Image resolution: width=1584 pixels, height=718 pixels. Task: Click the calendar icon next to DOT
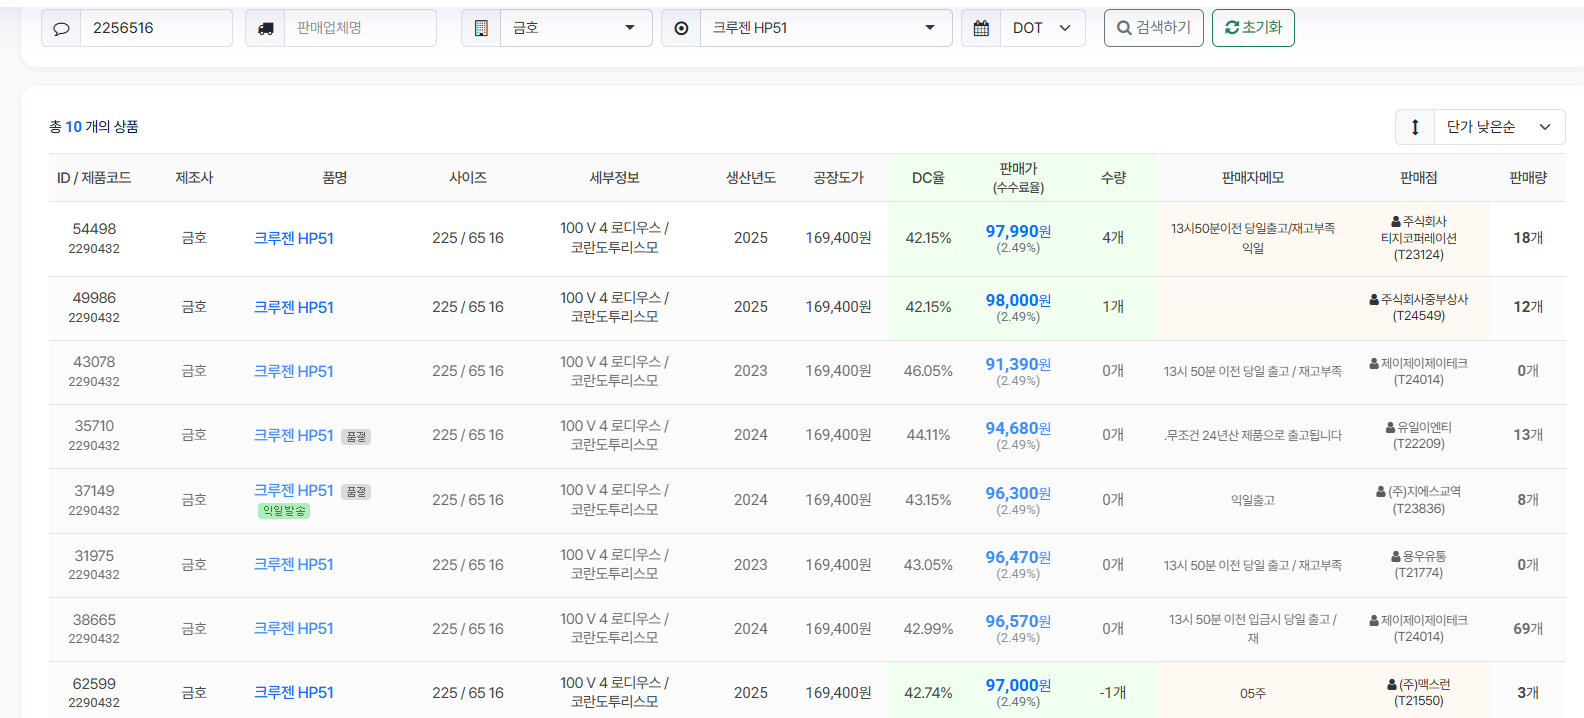[x=981, y=28]
